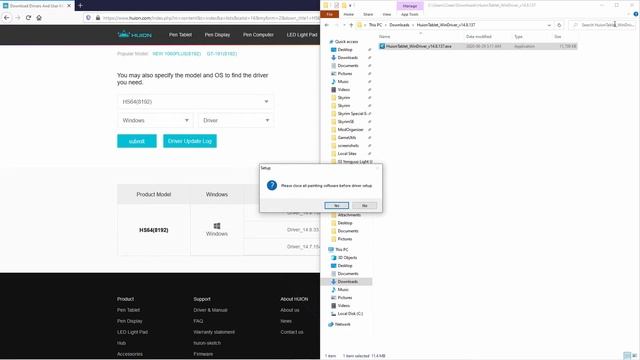Viewport: 640px width, 360px height.
Task: Click This PC in the address breadcrumb
Action: click(376, 25)
